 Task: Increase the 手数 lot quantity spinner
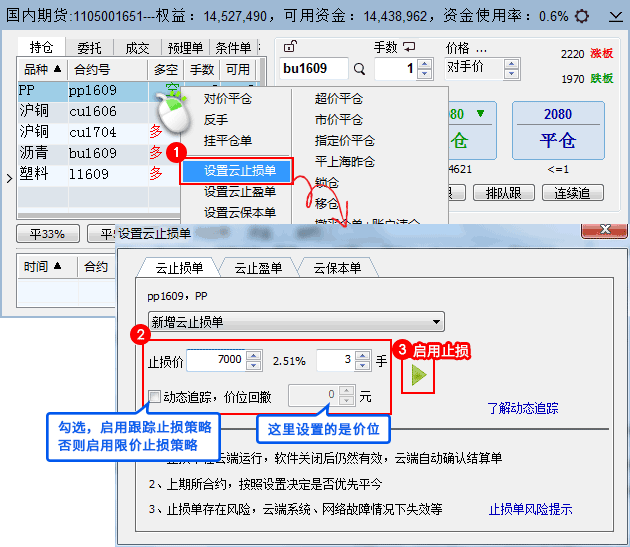pos(424,64)
